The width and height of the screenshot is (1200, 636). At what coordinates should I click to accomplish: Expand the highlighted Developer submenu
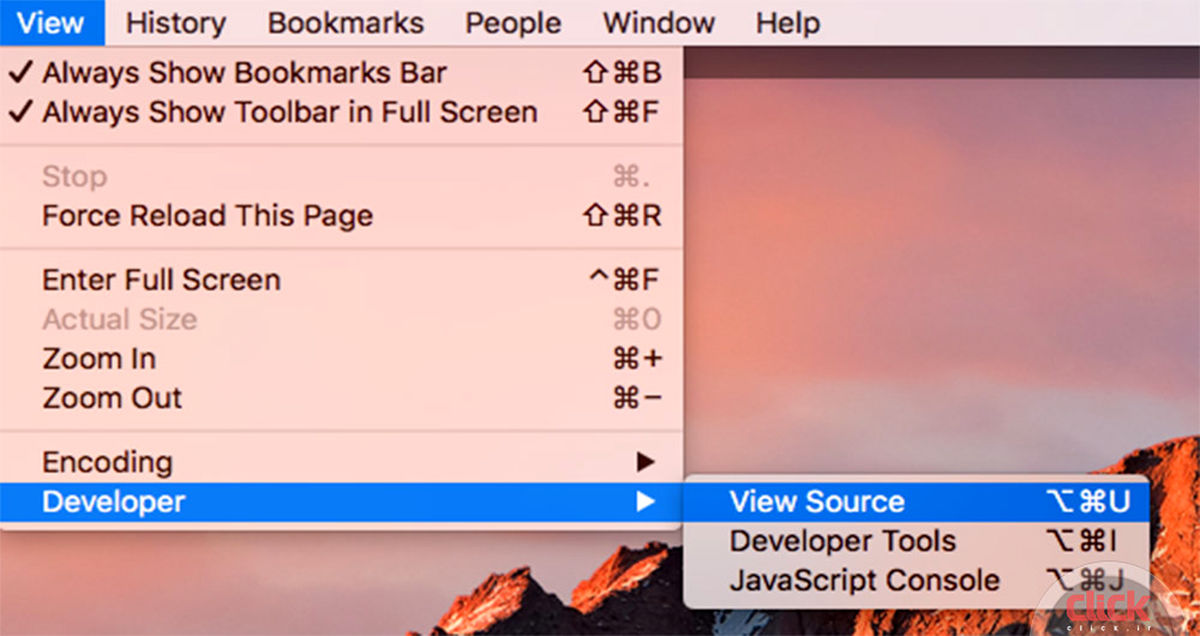point(113,502)
